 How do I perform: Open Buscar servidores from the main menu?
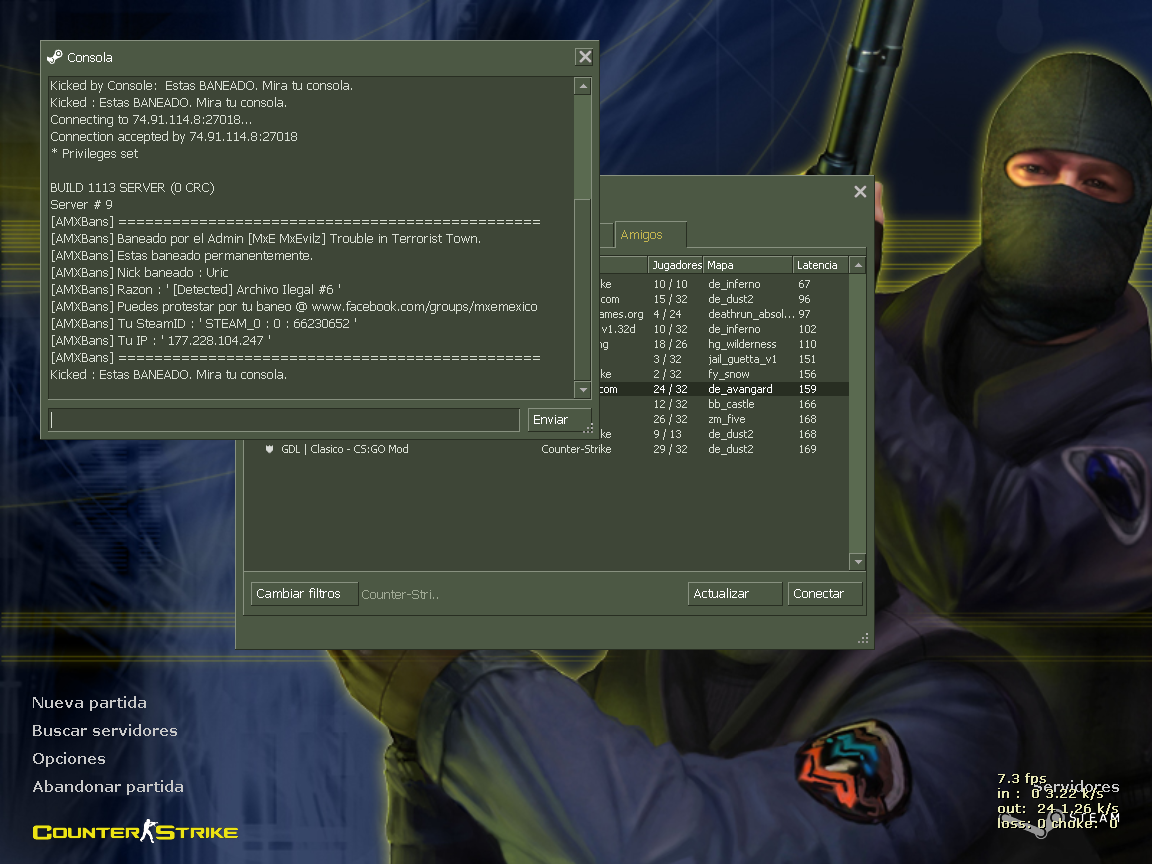(x=105, y=730)
